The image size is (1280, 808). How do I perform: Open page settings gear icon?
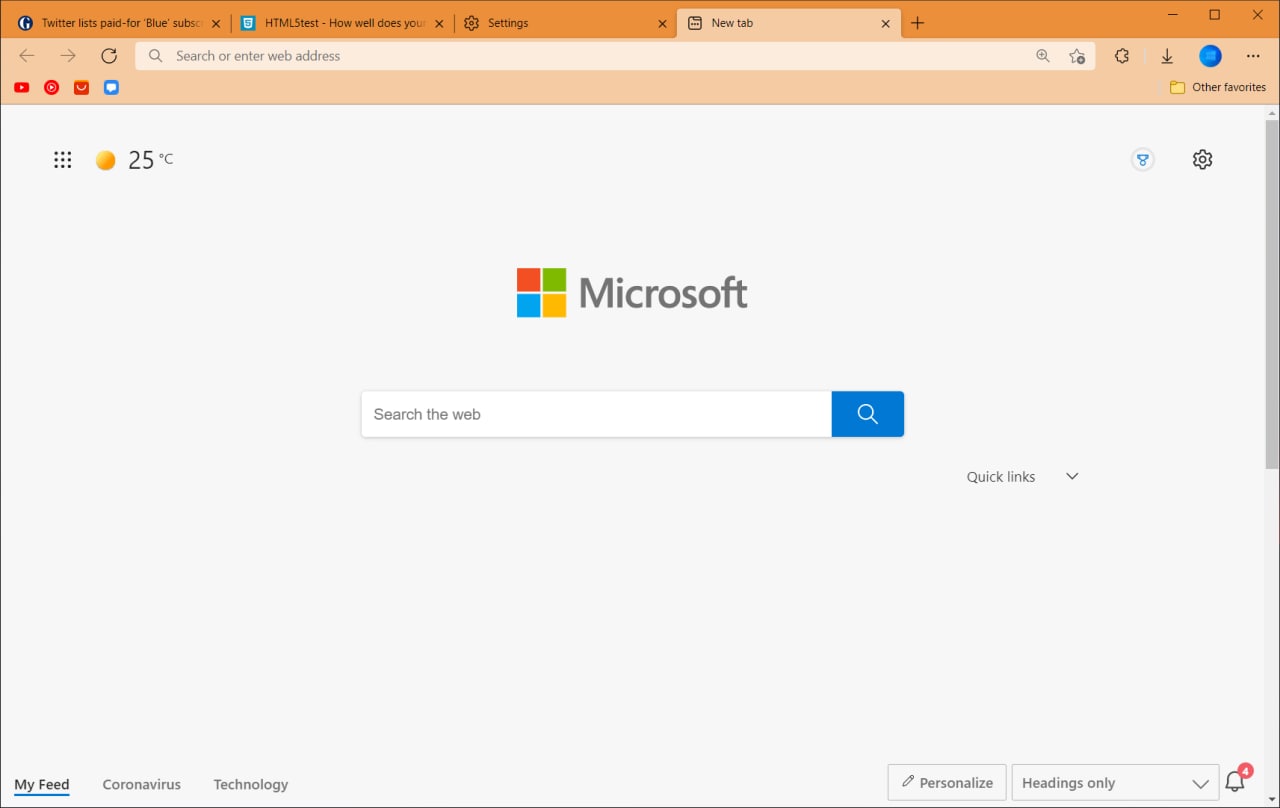1203,160
